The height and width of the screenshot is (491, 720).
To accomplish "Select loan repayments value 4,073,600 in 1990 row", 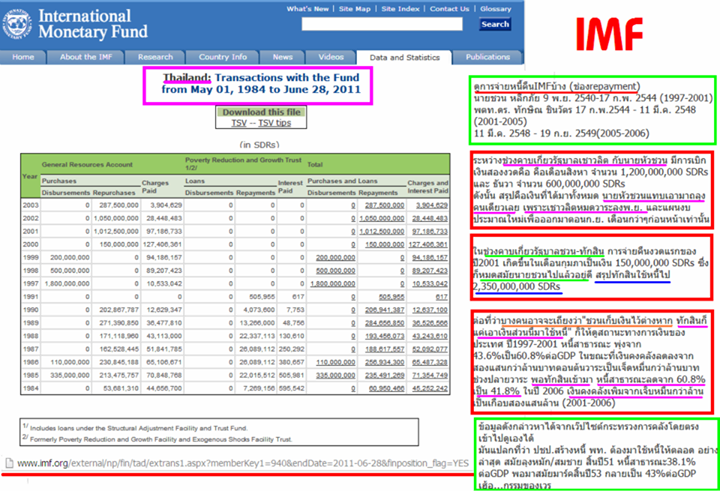I will click(x=259, y=310).
